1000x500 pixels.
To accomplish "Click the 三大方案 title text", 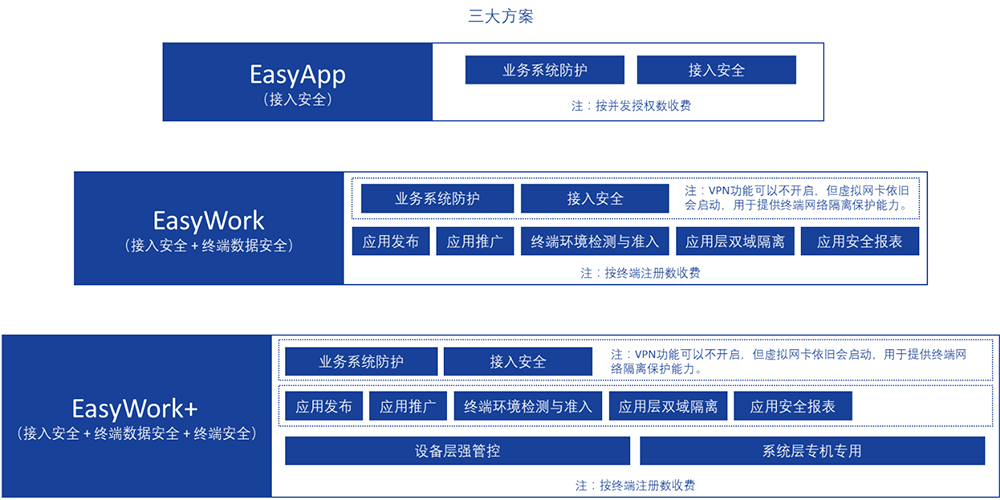I will (501, 17).
